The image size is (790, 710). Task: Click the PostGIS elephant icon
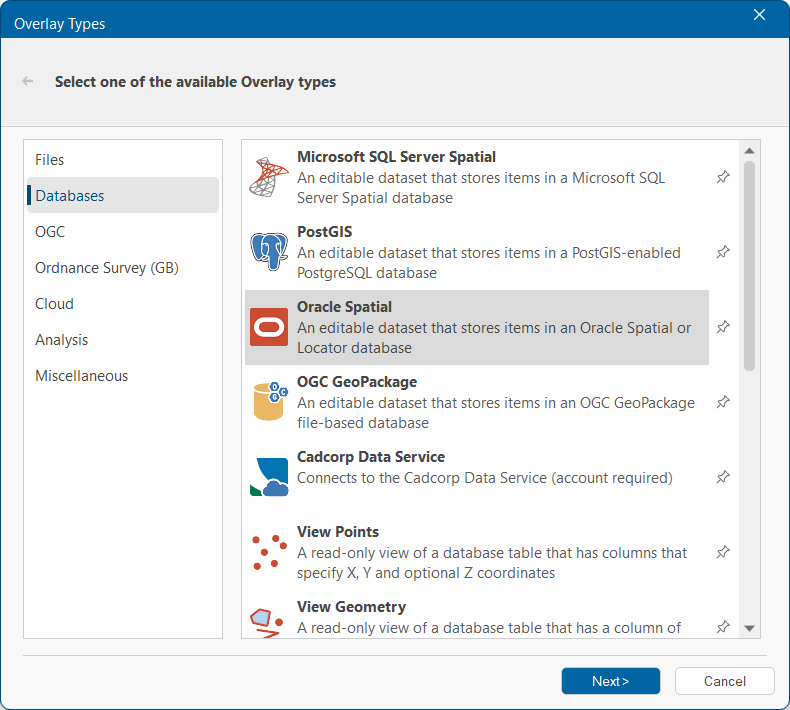click(268, 252)
